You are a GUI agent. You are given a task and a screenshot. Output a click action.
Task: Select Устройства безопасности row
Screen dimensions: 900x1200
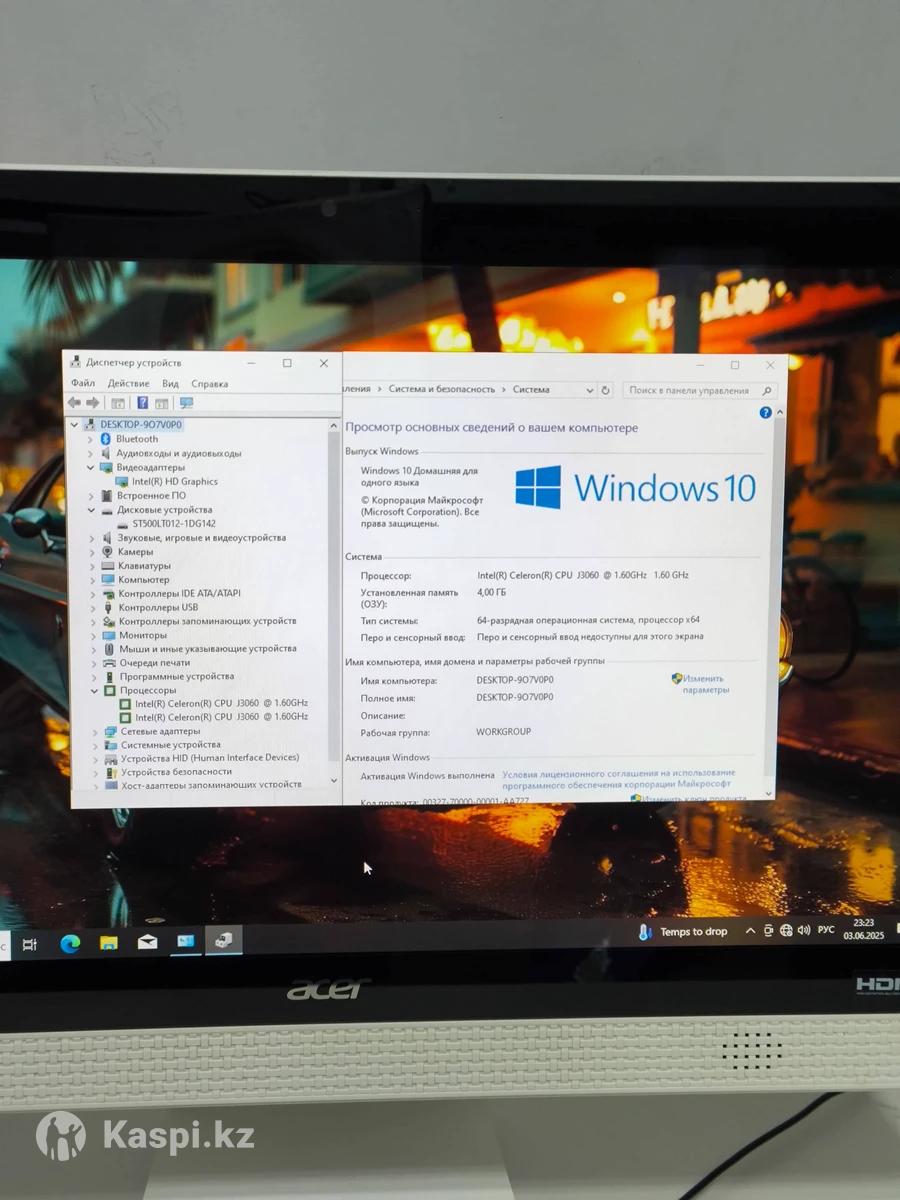(176, 772)
